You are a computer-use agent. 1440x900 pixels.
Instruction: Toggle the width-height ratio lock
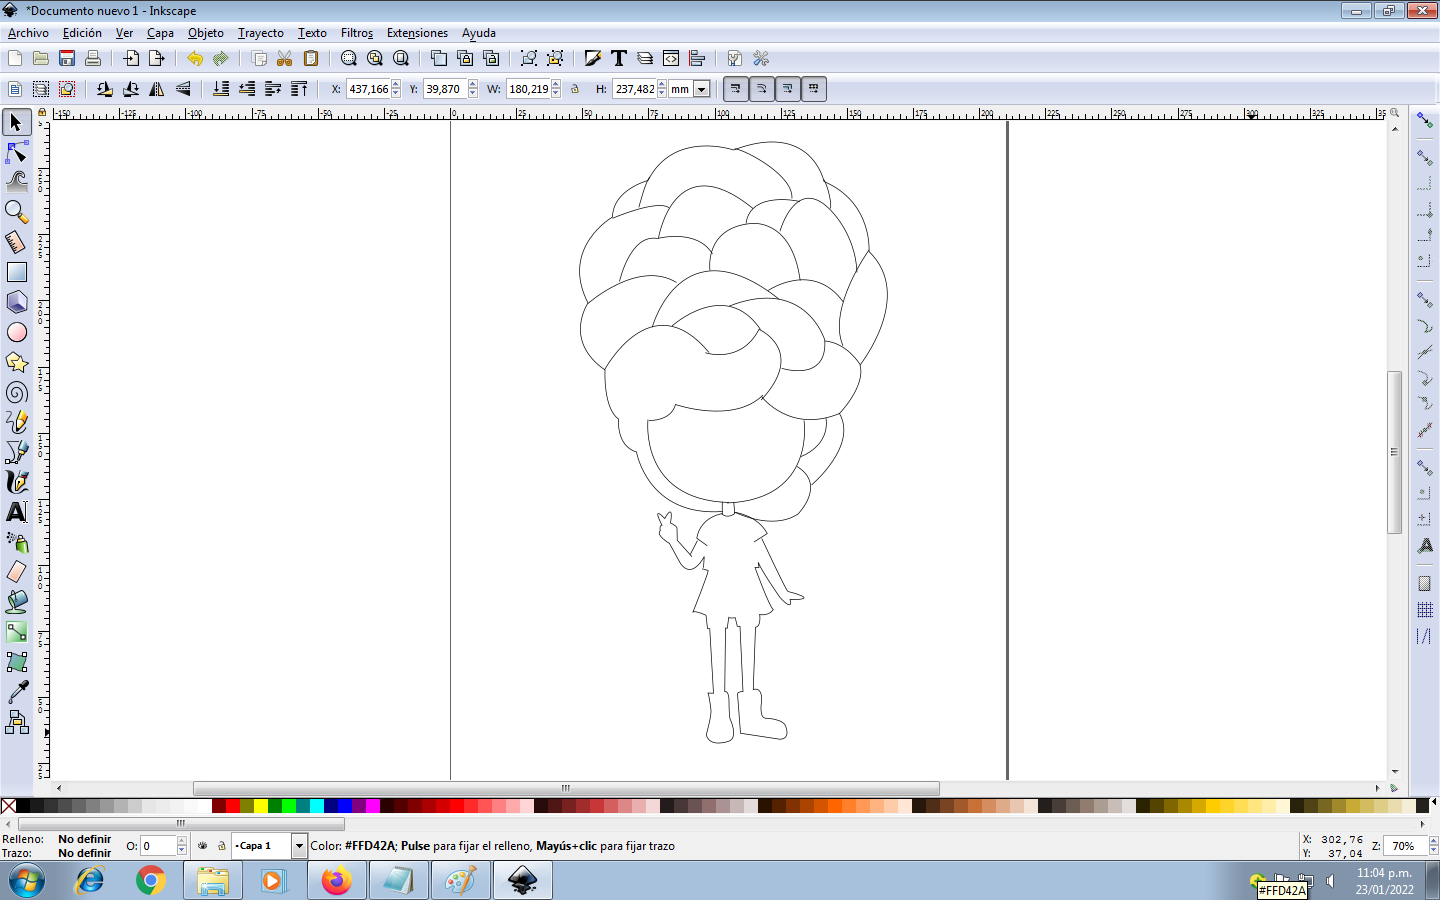point(575,89)
